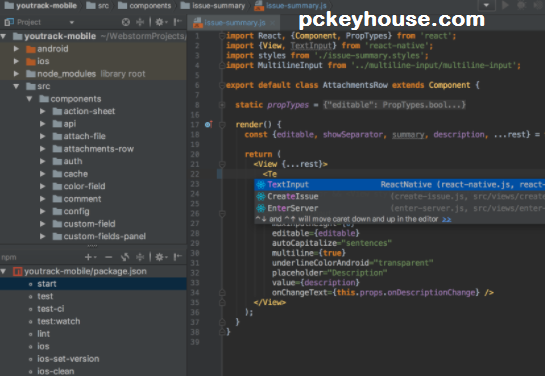545x376 pixels.
Task: Click the Debug bug icon in top toolbar
Action: coord(521,5)
